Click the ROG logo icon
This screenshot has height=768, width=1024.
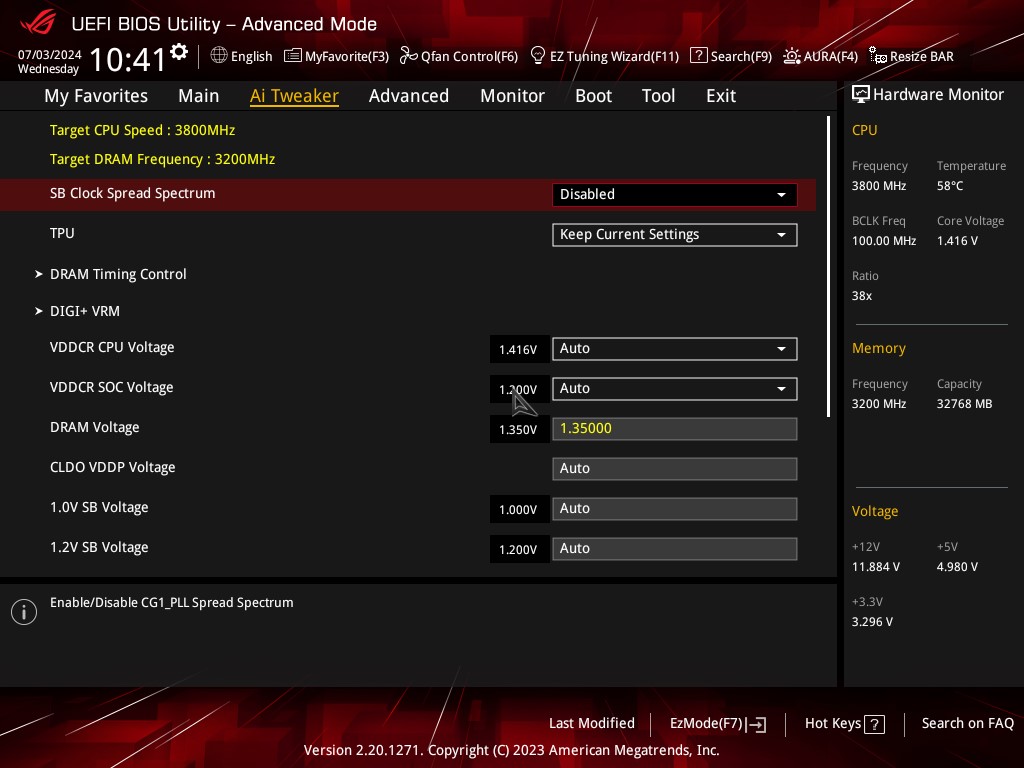38,24
